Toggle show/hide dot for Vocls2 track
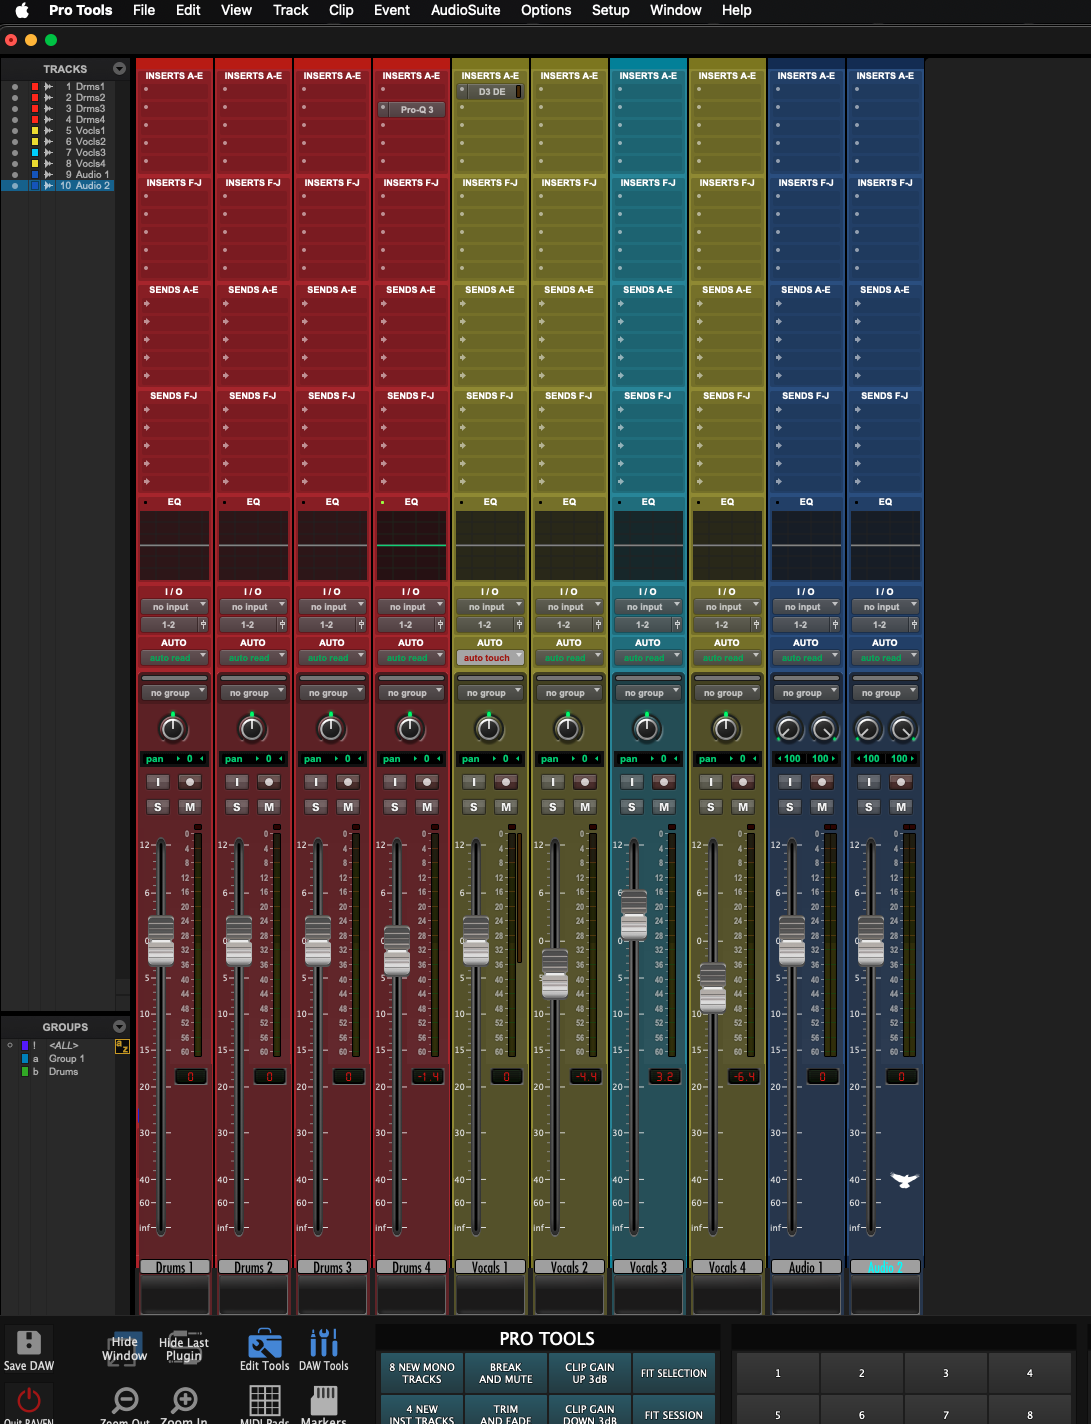Image resolution: width=1091 pixels, height=1424 pixels. 15,142
